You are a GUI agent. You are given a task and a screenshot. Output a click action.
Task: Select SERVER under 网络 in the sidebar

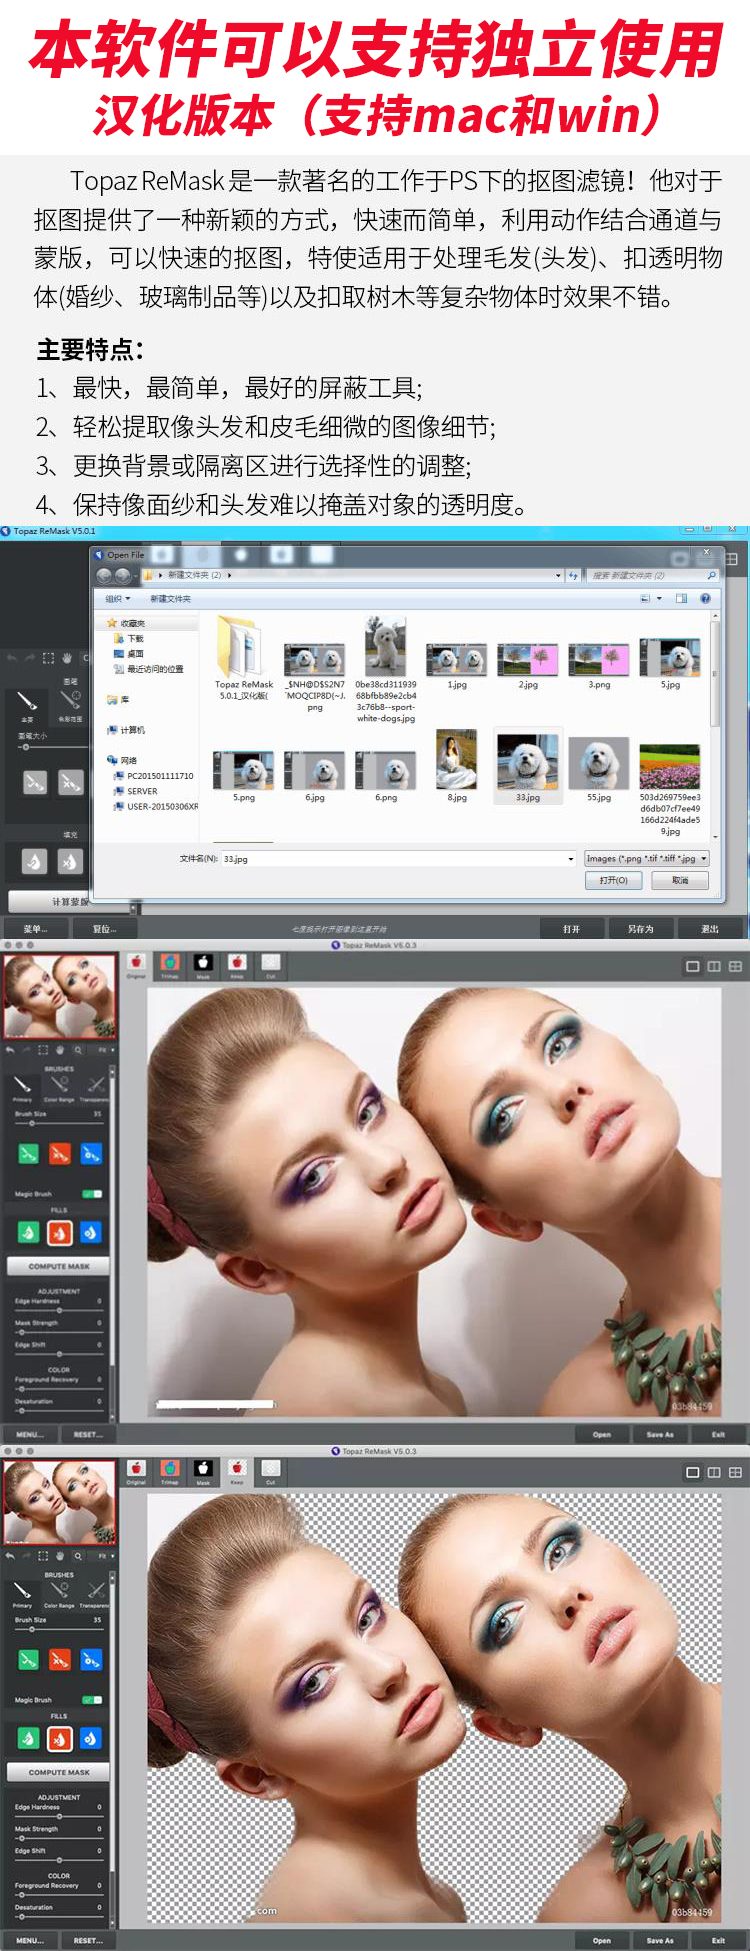tap(135, 791)
